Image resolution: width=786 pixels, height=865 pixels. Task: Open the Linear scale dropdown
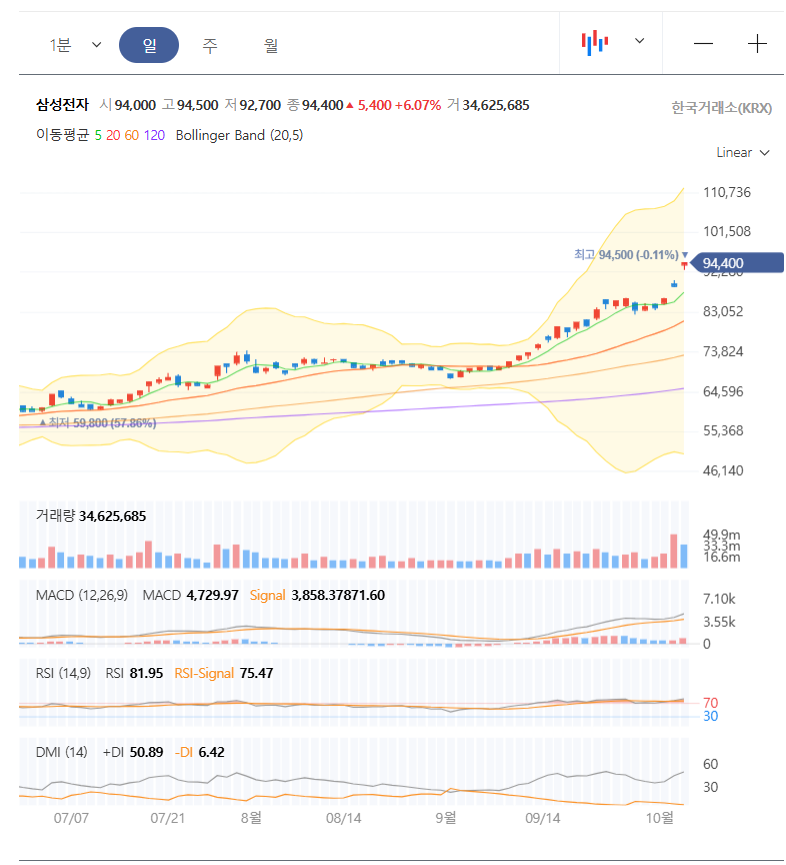tap(742, 153)
